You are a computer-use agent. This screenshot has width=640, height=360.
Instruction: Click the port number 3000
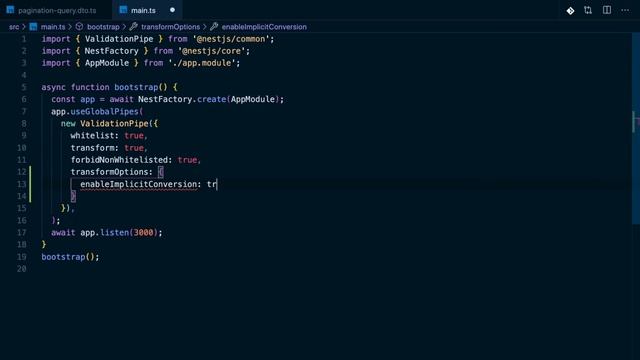pyautogui.click(x=143, y=233)
